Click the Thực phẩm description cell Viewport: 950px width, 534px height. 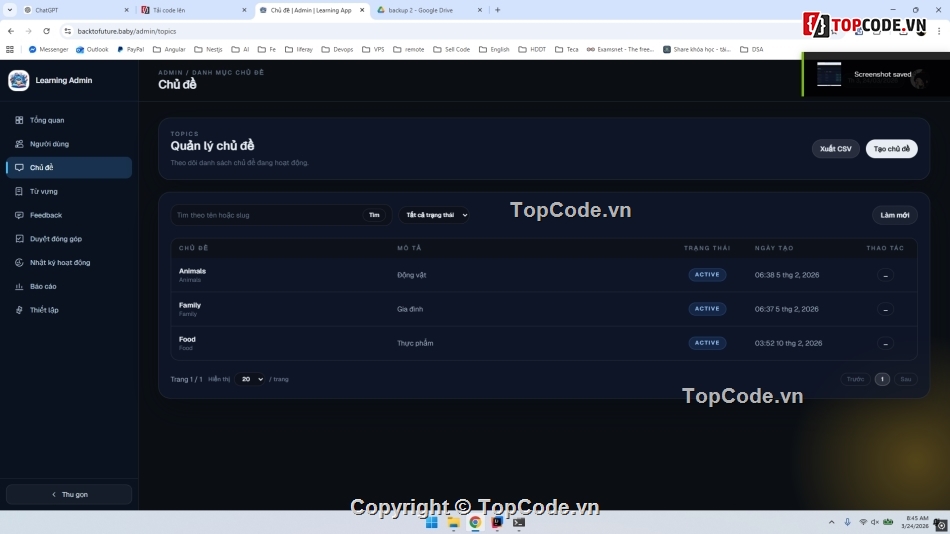415,343
